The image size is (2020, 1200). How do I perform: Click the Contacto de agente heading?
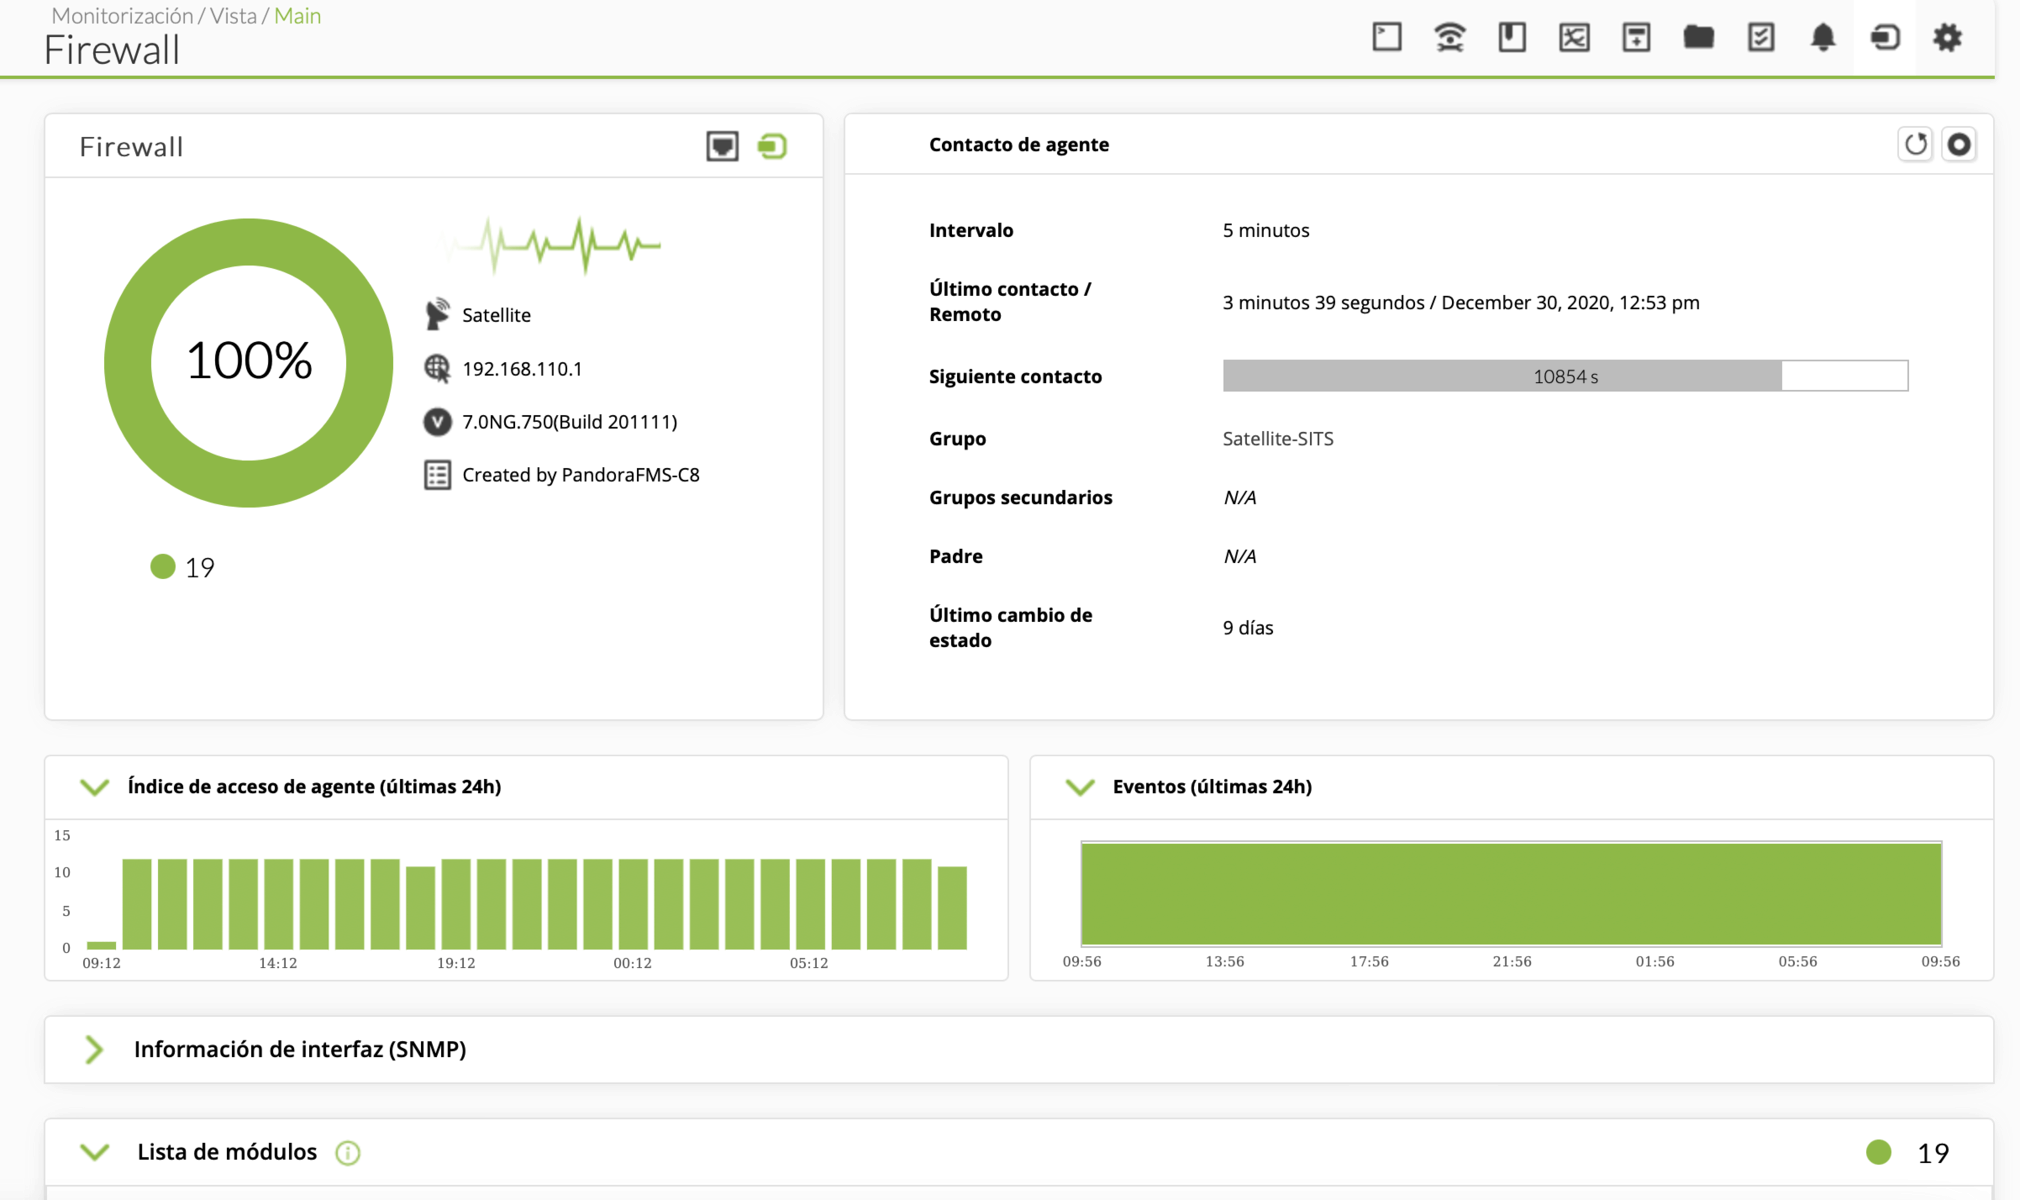pos(1018,144)
